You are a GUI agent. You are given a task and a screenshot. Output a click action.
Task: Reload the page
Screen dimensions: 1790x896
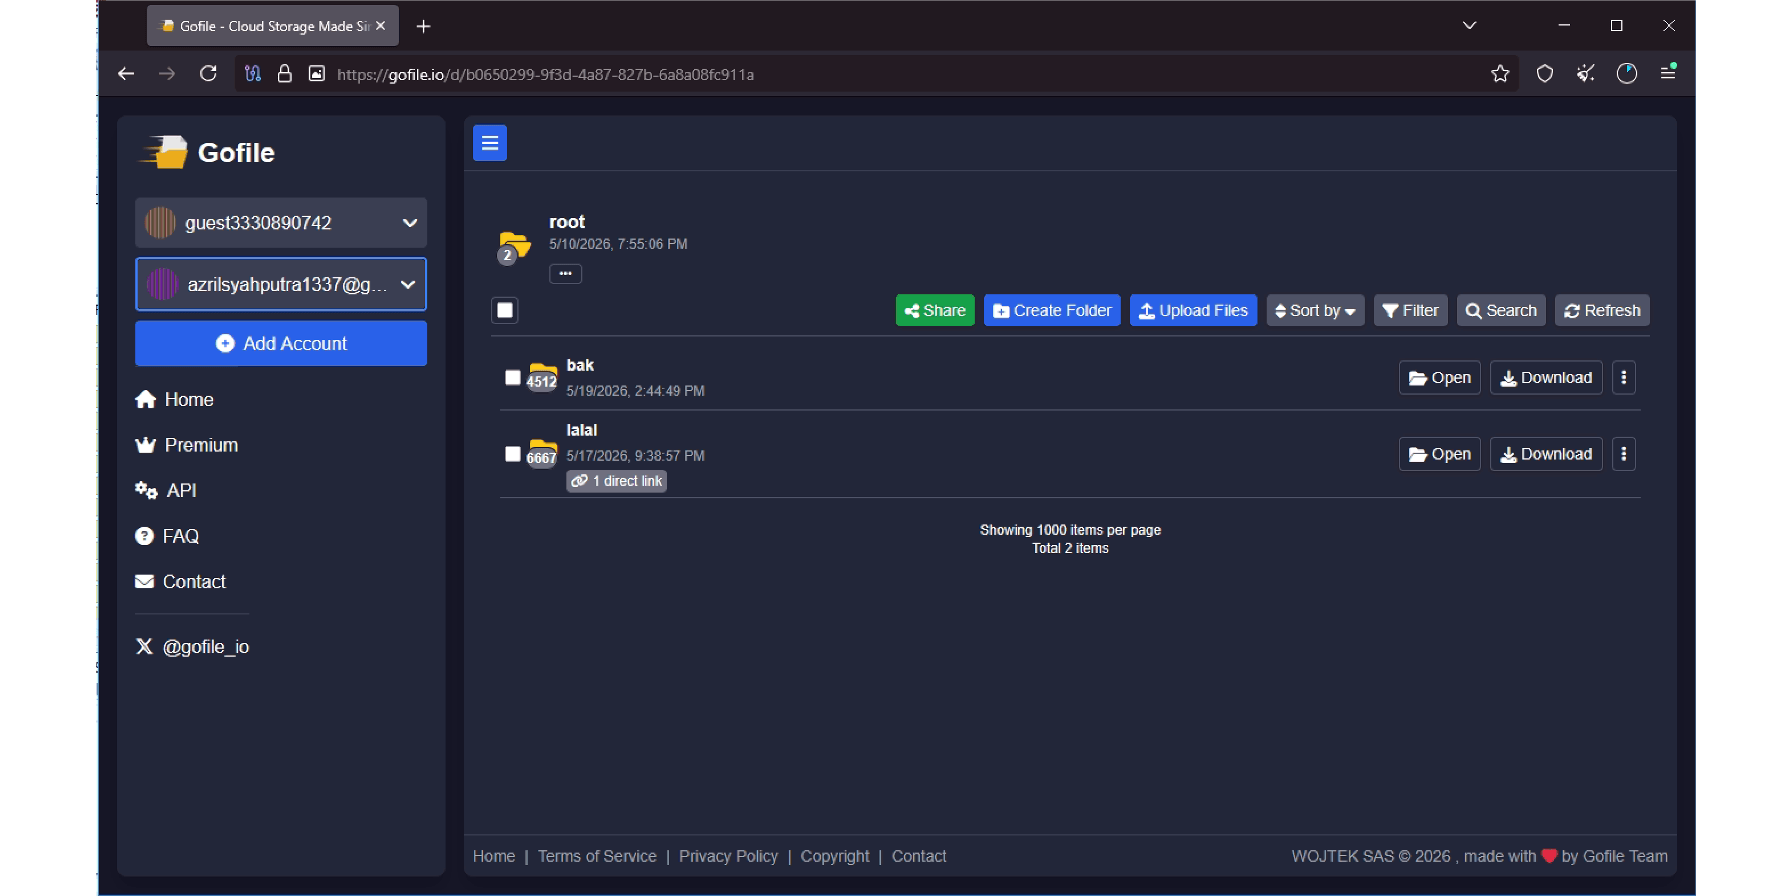tap(208, 73)
